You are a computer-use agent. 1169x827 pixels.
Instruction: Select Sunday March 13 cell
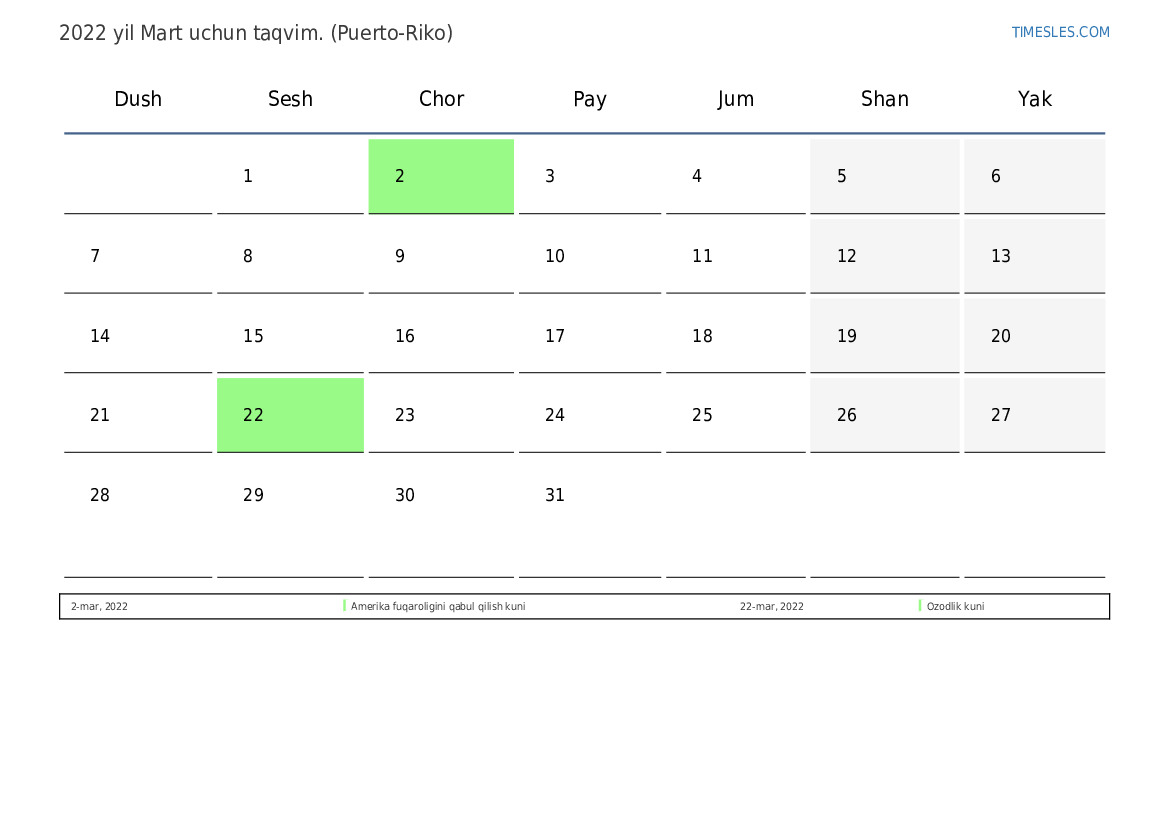(1034, 256)
